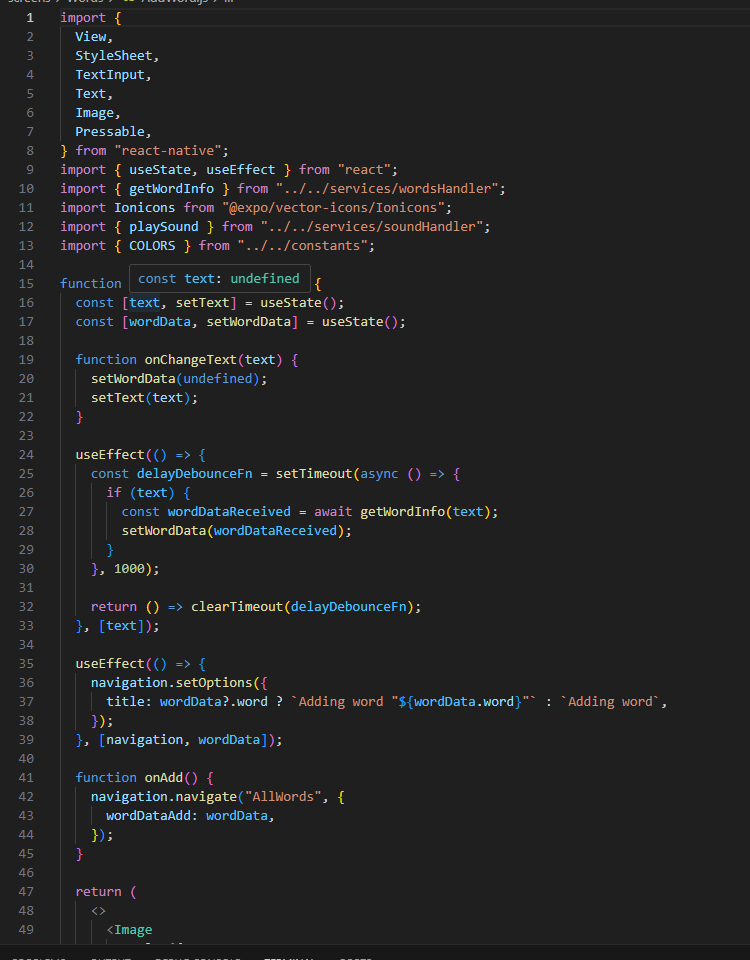Click 'setOptions' on line 36
Viewport: 750px width, 960px height.
coord(214,682)
